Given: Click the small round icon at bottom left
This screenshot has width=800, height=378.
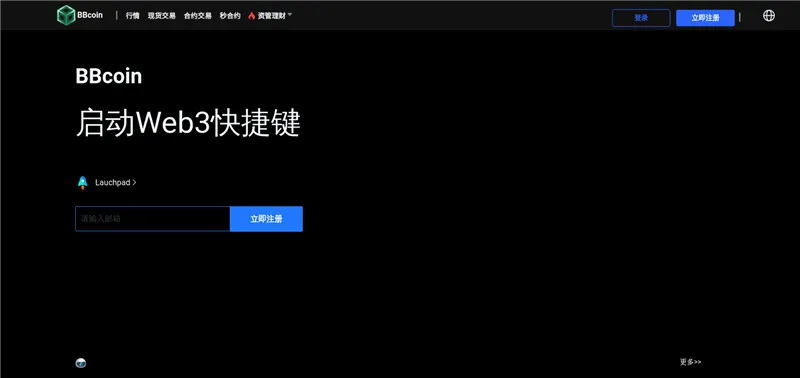Looking at the screenshot, I should coord(81,363).
